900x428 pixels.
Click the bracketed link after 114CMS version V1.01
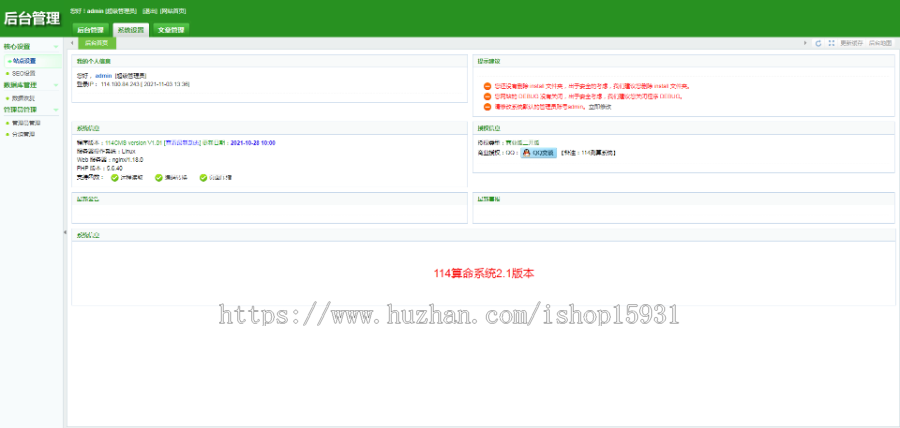click(181, 142)
